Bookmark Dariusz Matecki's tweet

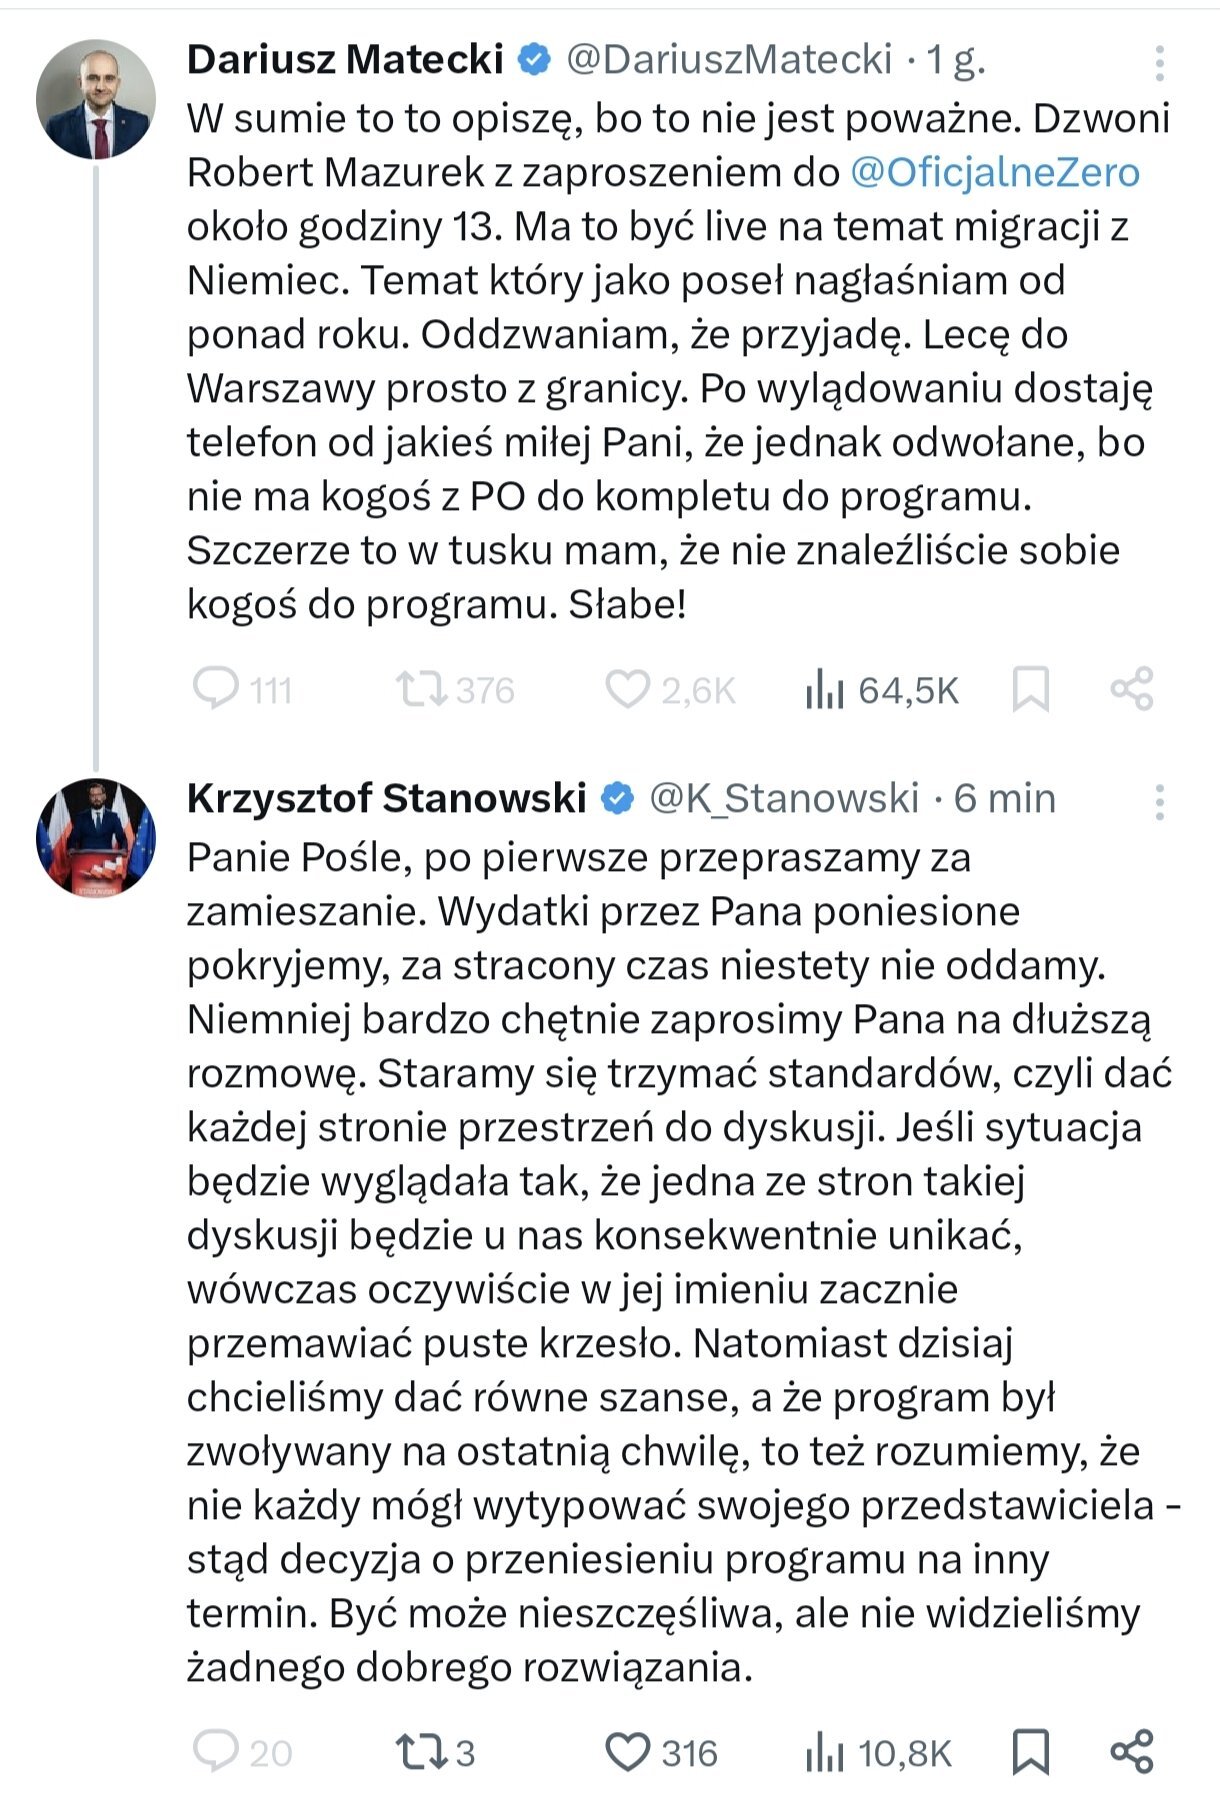[x=1031, y=689]
